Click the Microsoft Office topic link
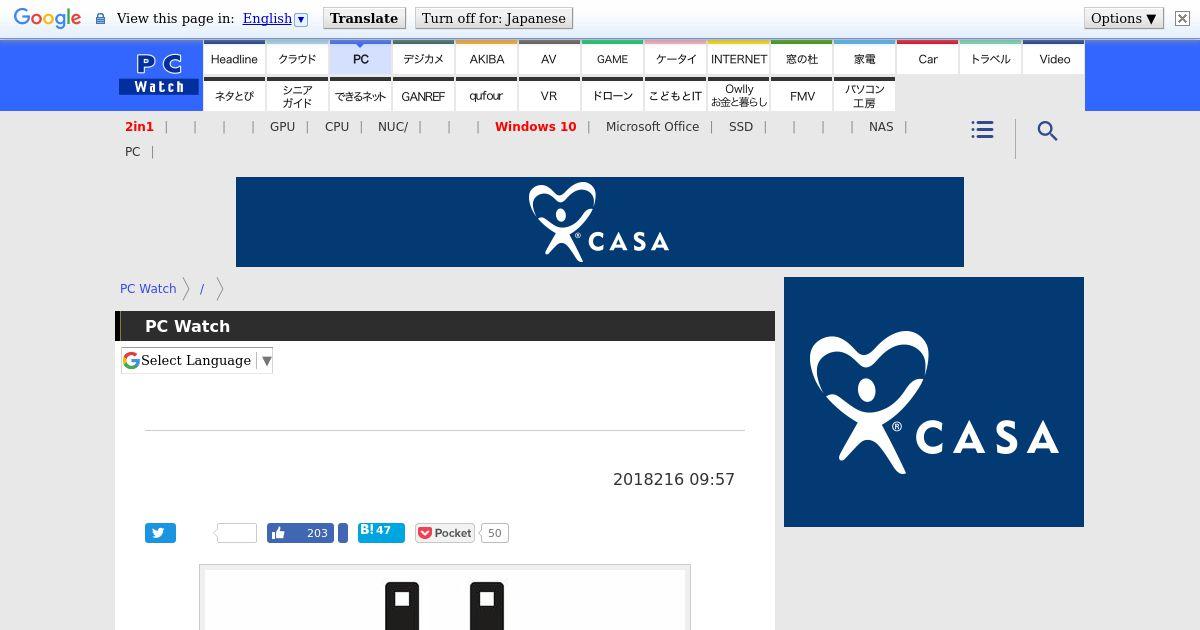Image resolution: width=1200 pixels, height=630 pixels. coord(652,127)
